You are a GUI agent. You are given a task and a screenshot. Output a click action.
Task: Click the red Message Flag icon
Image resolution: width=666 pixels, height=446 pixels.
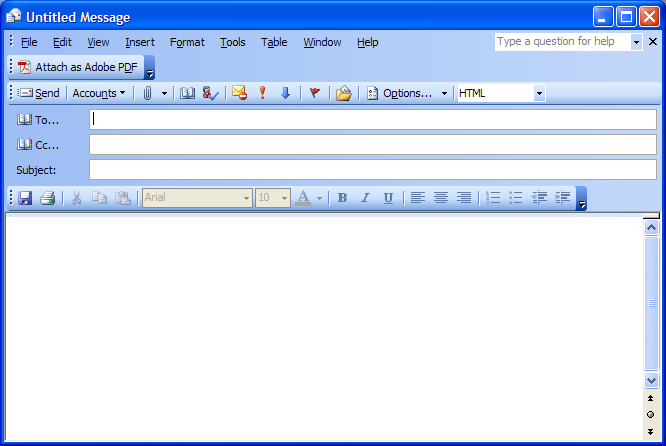tap(315, 93)
